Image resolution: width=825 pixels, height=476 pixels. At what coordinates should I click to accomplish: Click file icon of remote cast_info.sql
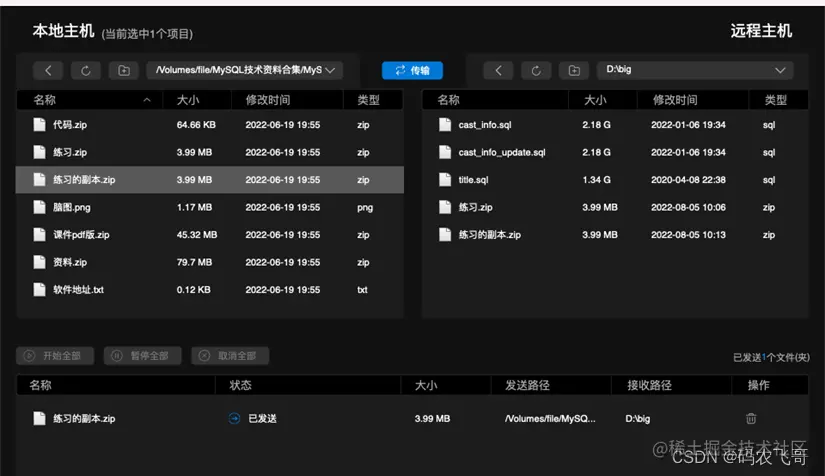click(445, 125)
